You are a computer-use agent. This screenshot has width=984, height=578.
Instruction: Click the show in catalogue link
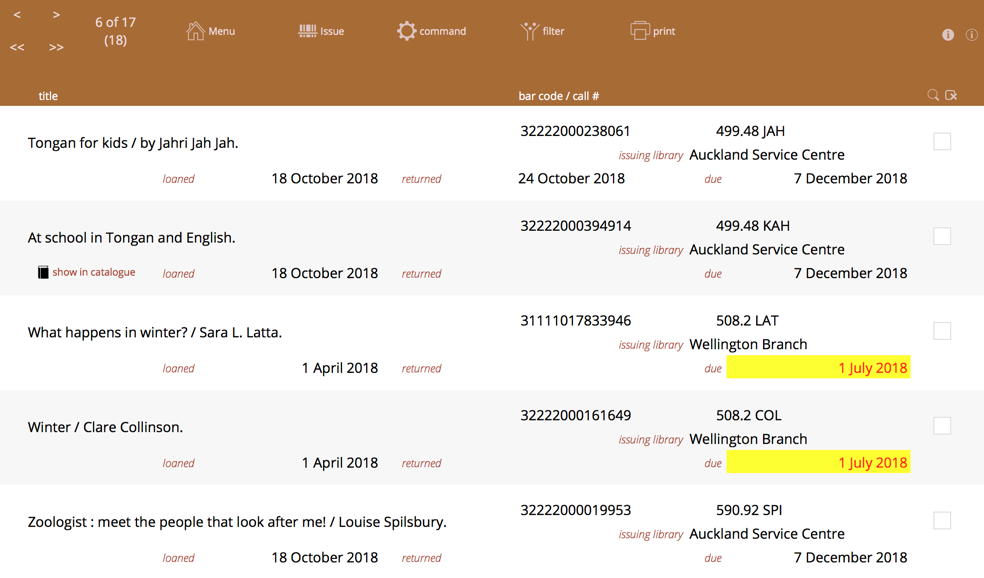coord(93,272)
